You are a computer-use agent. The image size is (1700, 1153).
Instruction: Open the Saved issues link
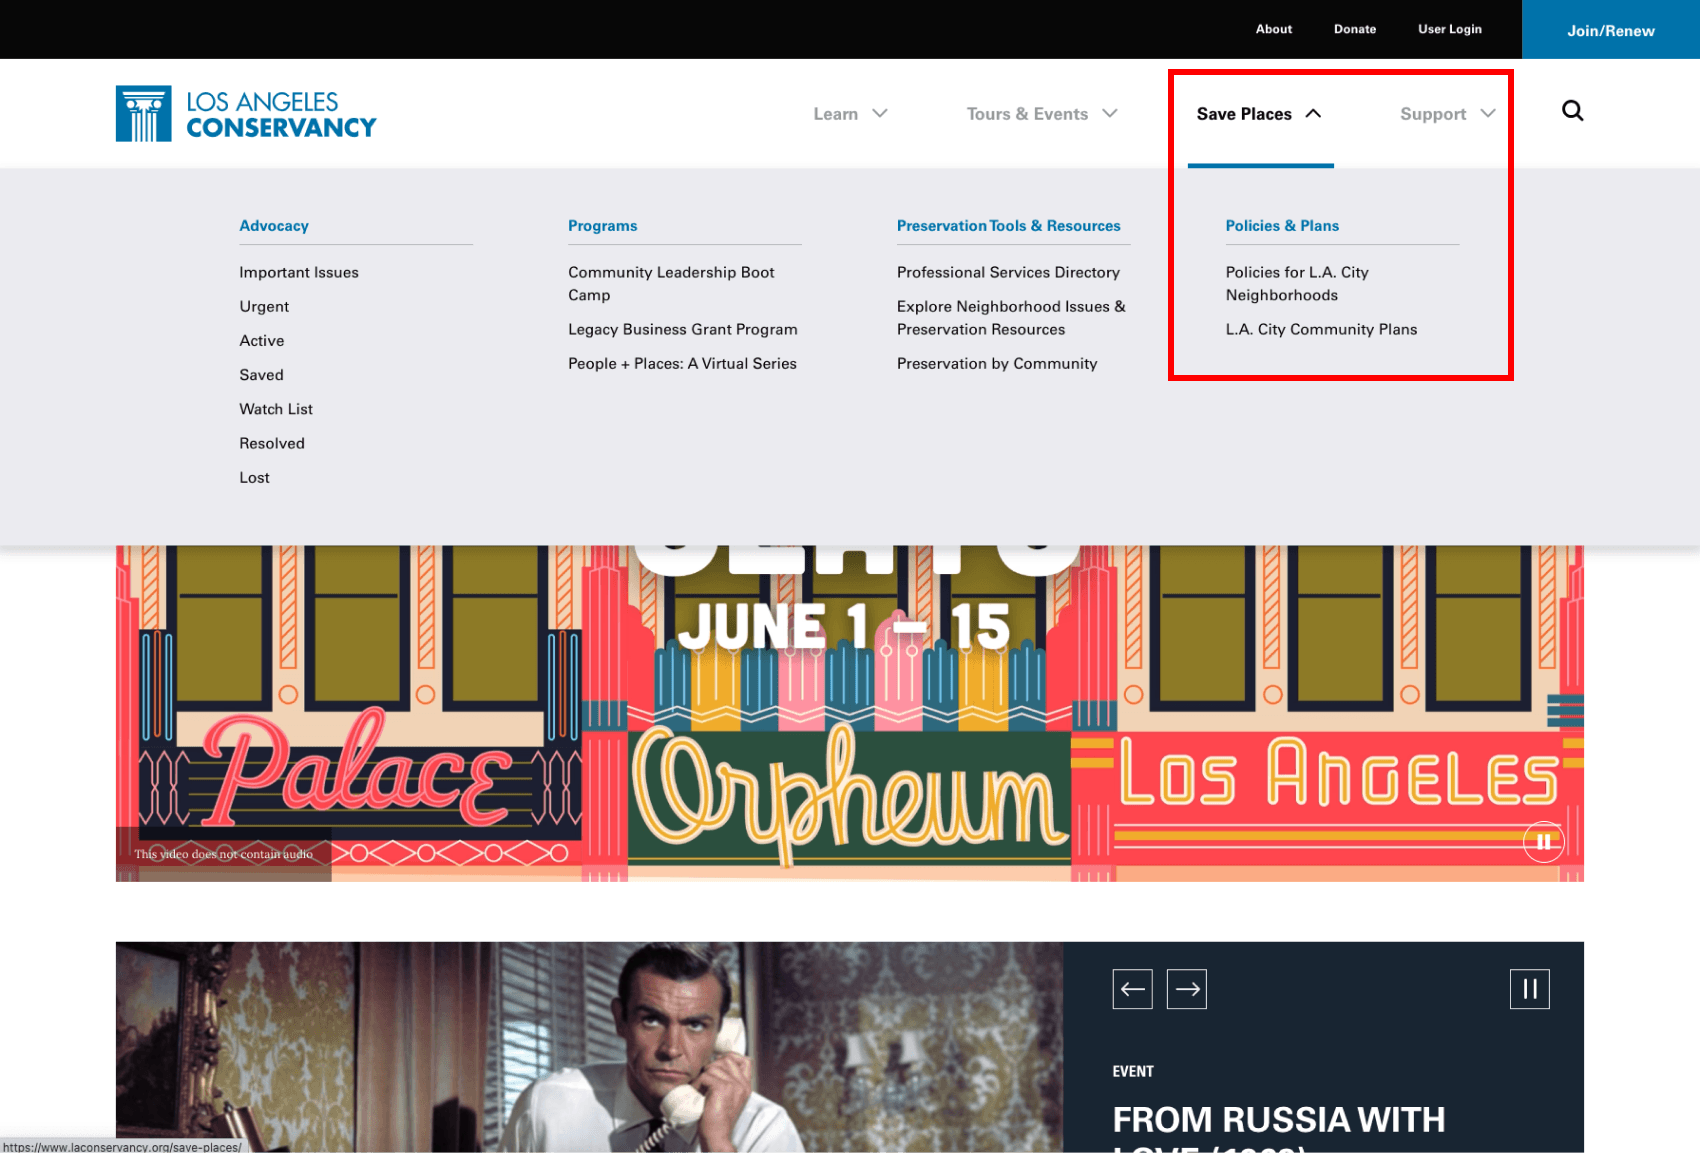tap(262, 374)
